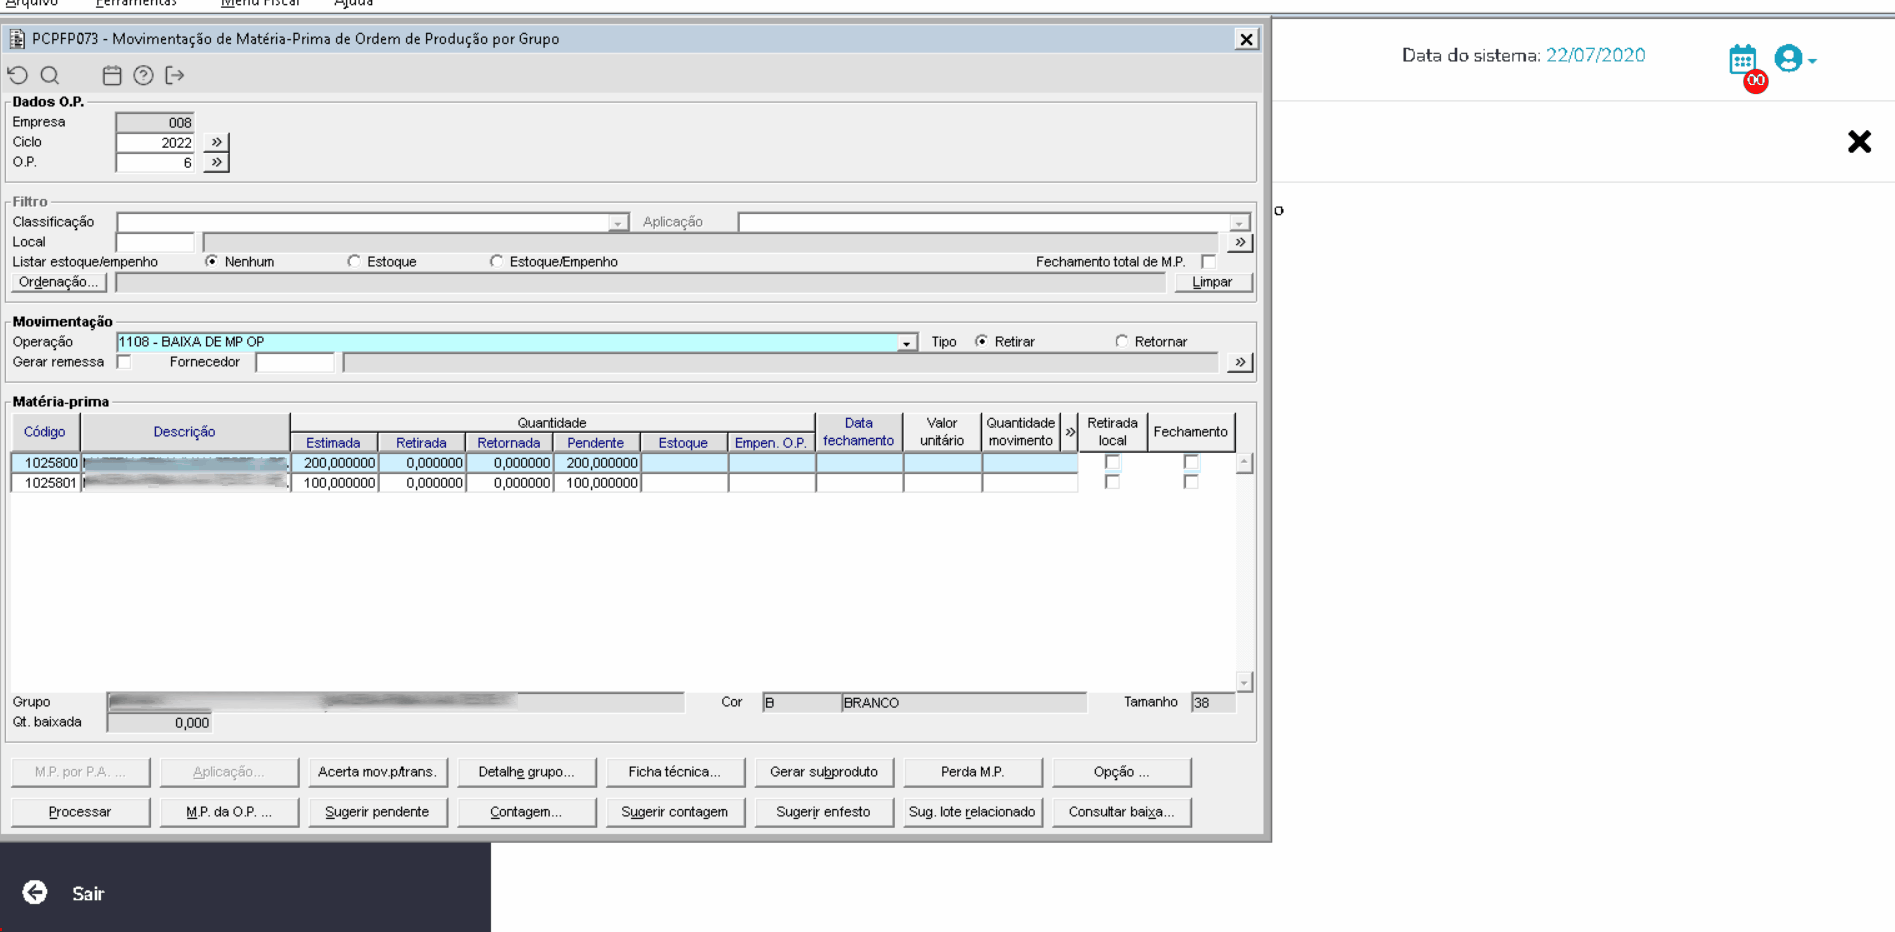The image size is (1895, 932).
Task: Open the Ferramentas menu
Action: coord(136,3)
